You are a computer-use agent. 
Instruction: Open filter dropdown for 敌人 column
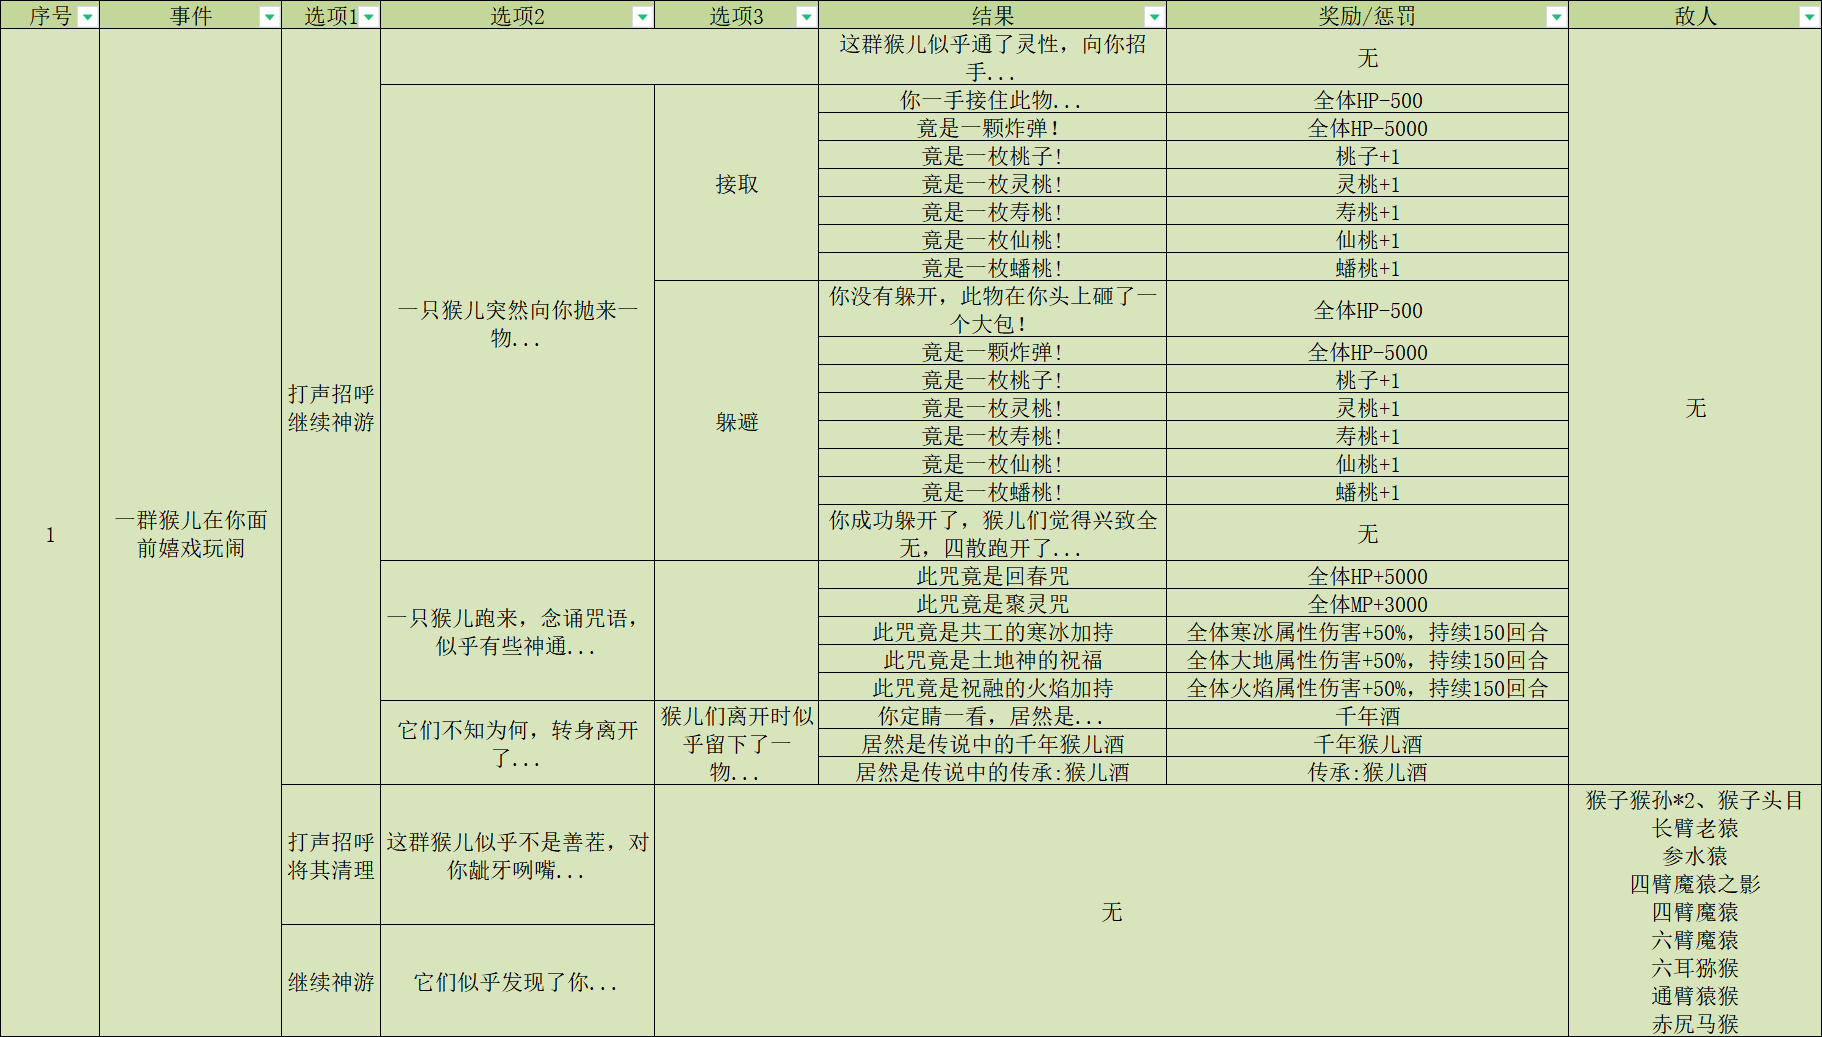click(x=1809, y=17)
